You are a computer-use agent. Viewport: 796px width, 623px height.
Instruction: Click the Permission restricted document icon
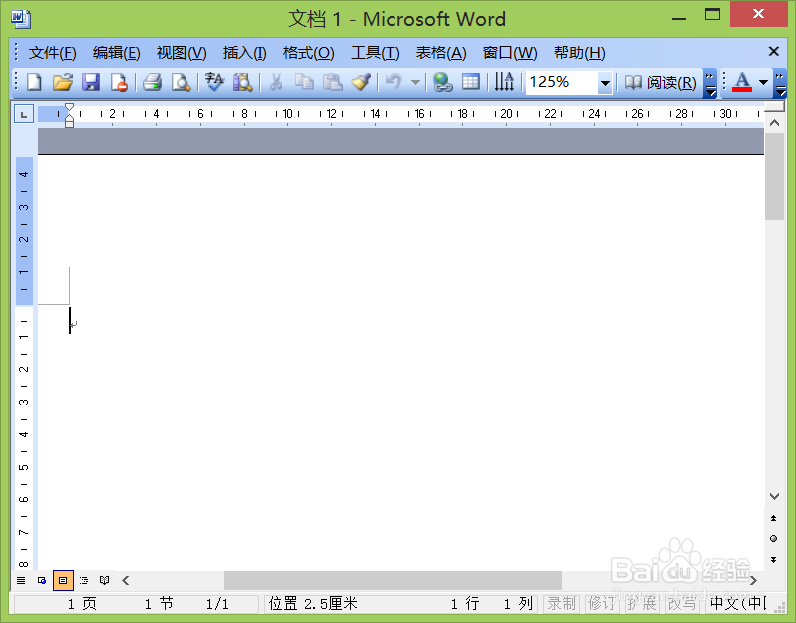(x=119, y=82)
